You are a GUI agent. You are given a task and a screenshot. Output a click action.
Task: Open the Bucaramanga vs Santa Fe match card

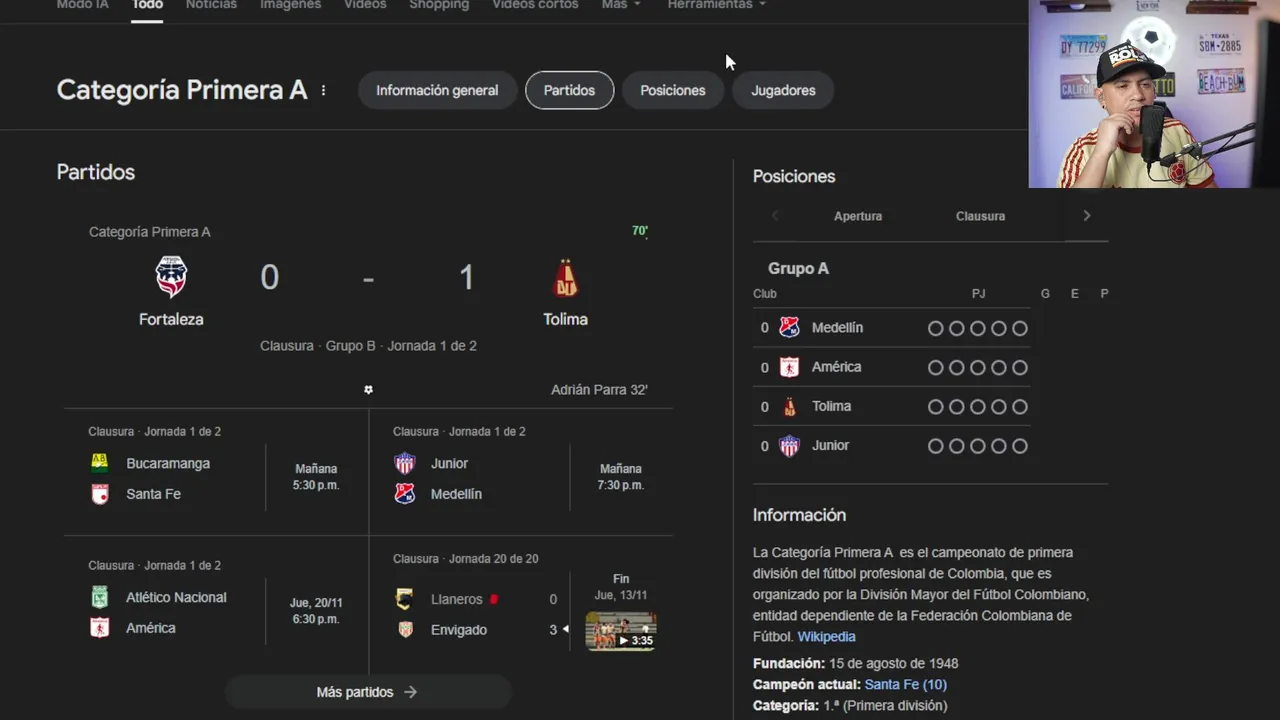216,474
